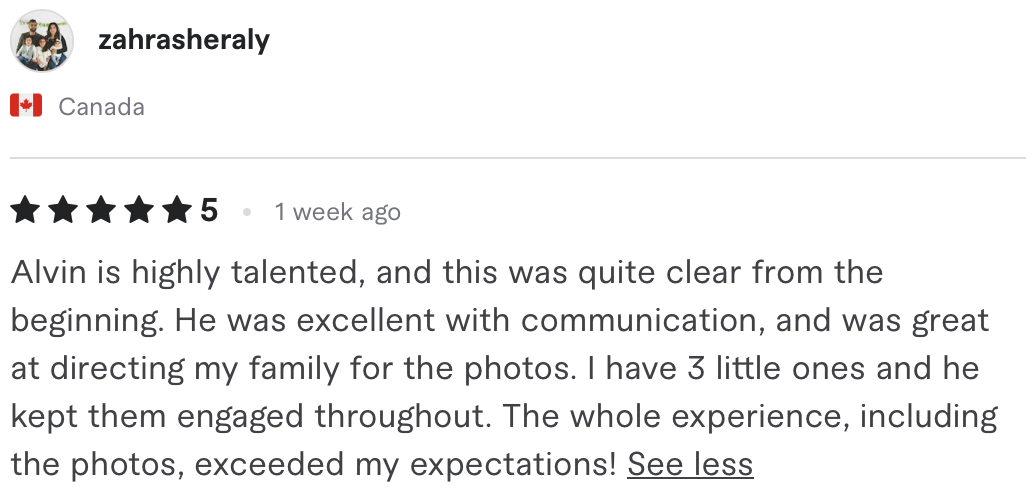Select the Canada country label
Screen dimensions: 1030x494
point(101,106)
